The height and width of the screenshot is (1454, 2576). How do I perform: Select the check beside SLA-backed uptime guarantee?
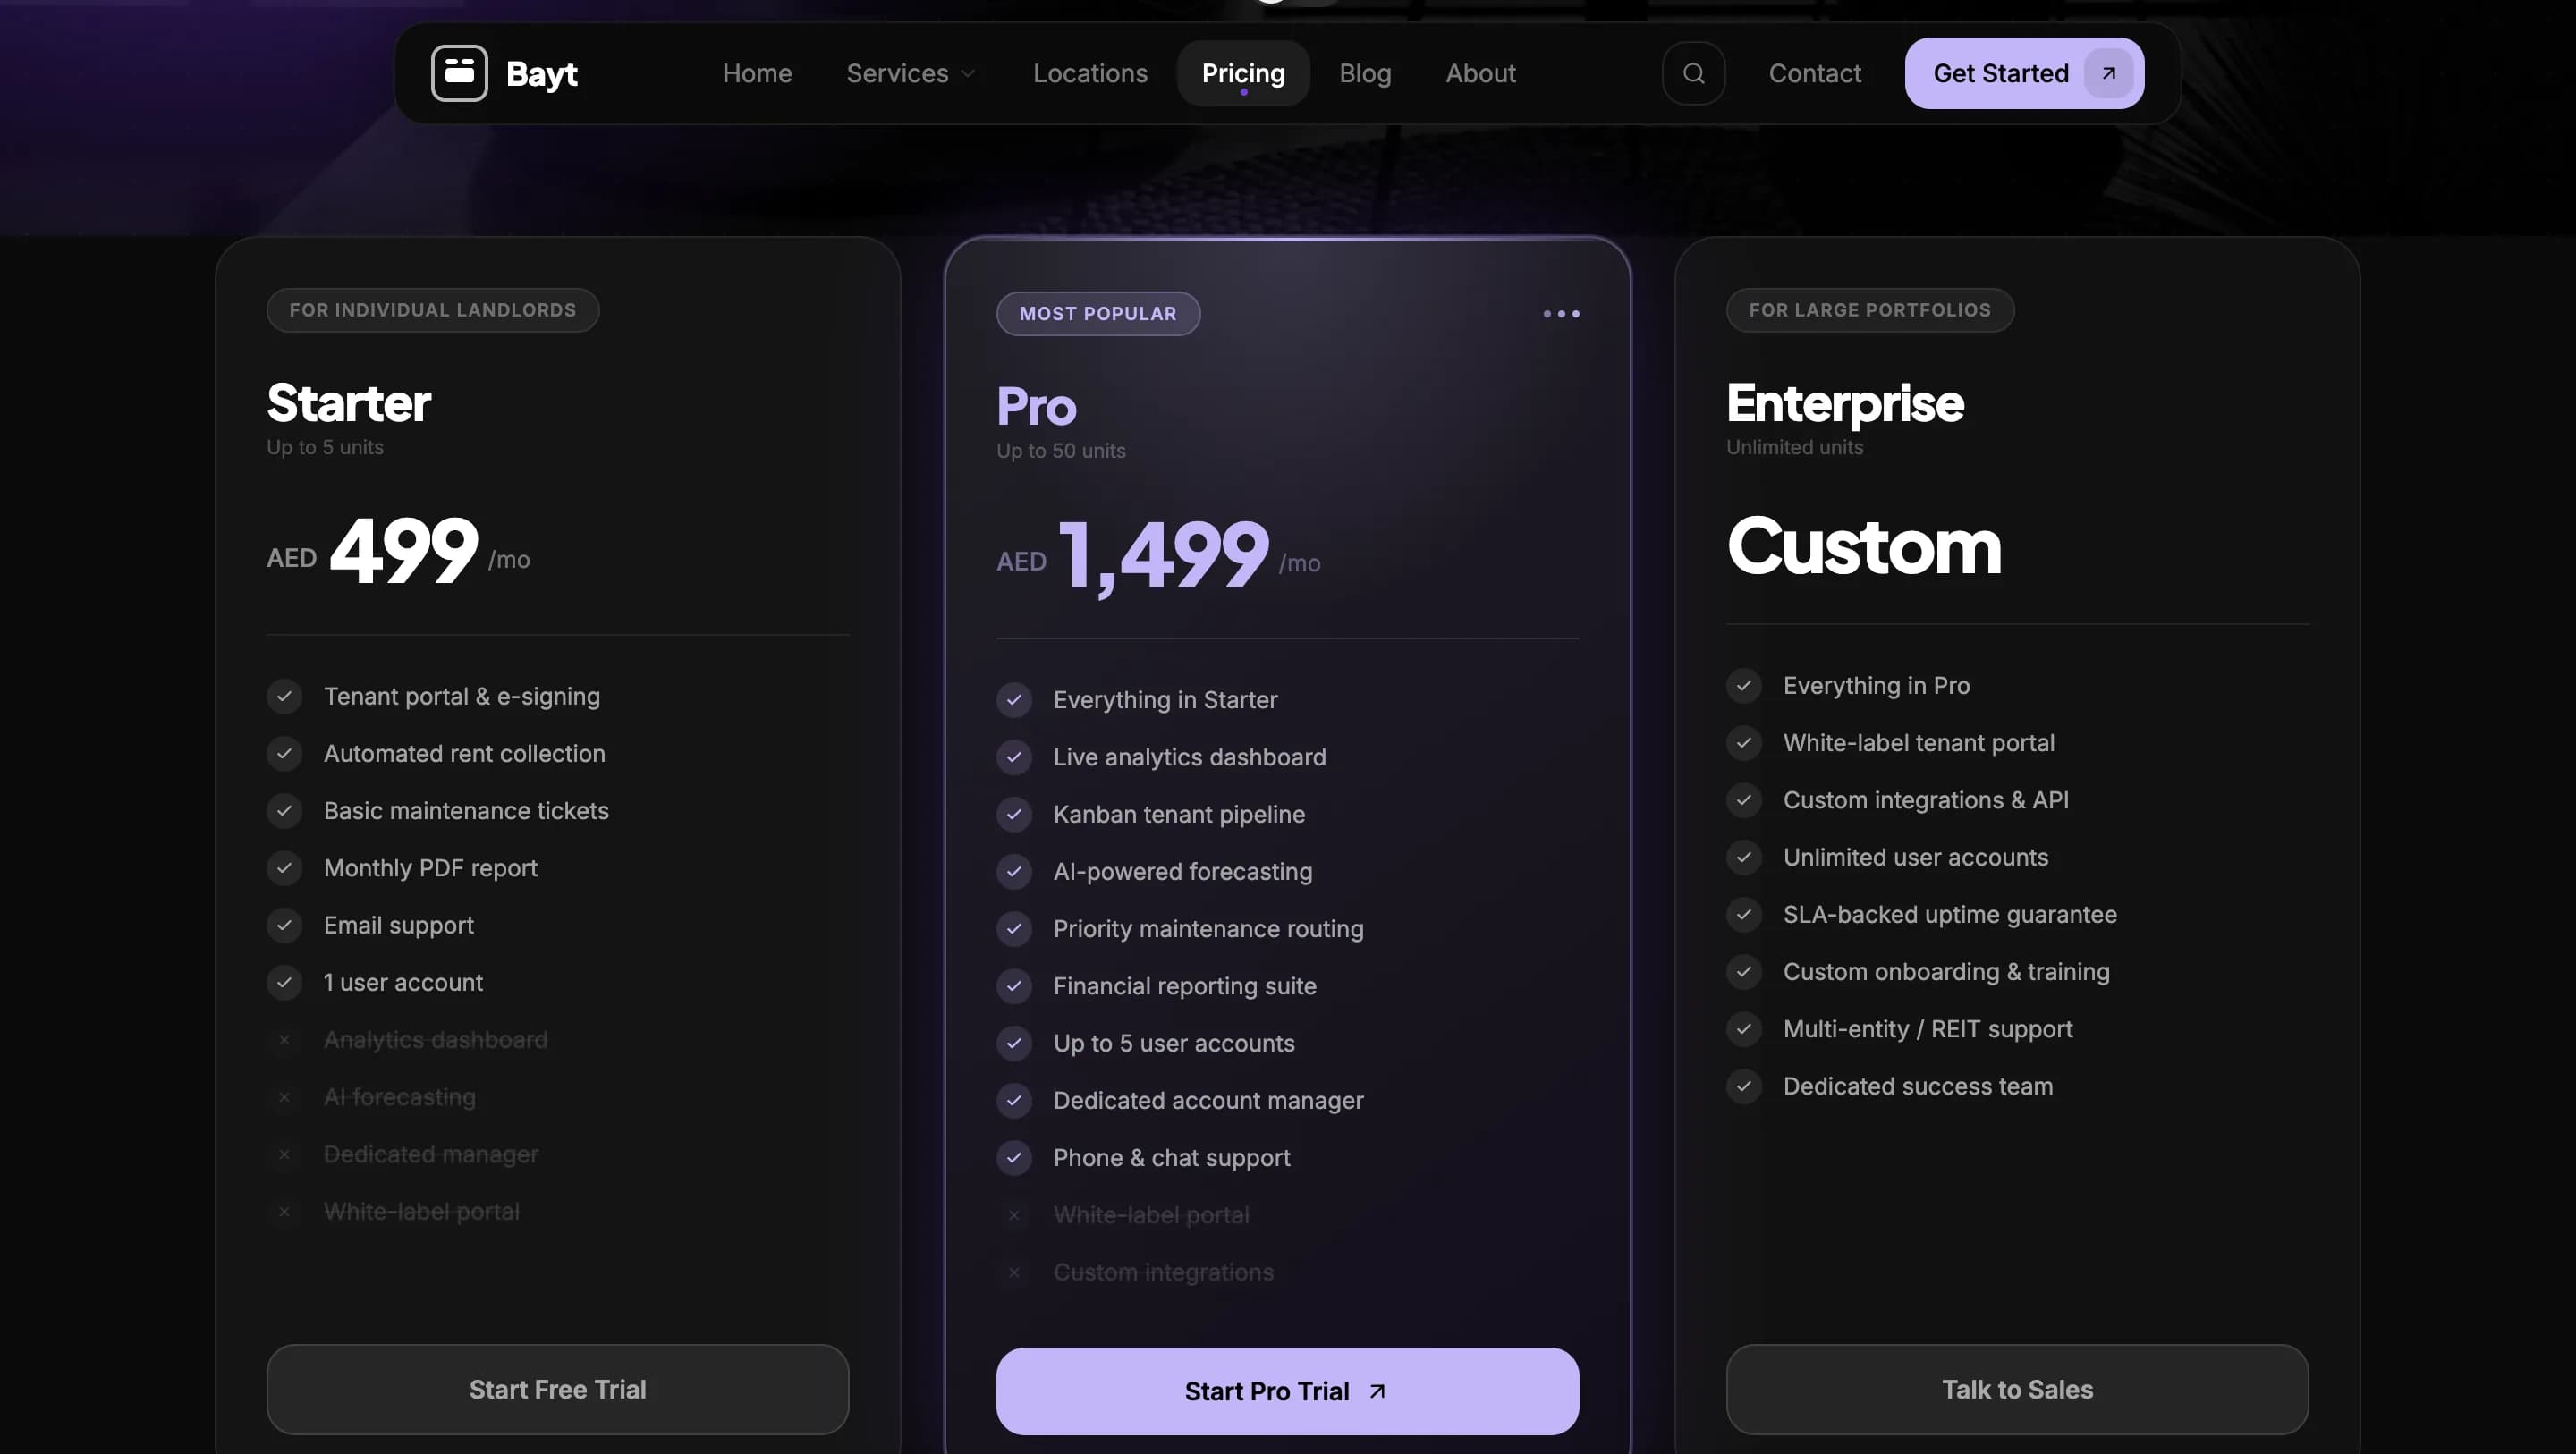coord(1744,914)
